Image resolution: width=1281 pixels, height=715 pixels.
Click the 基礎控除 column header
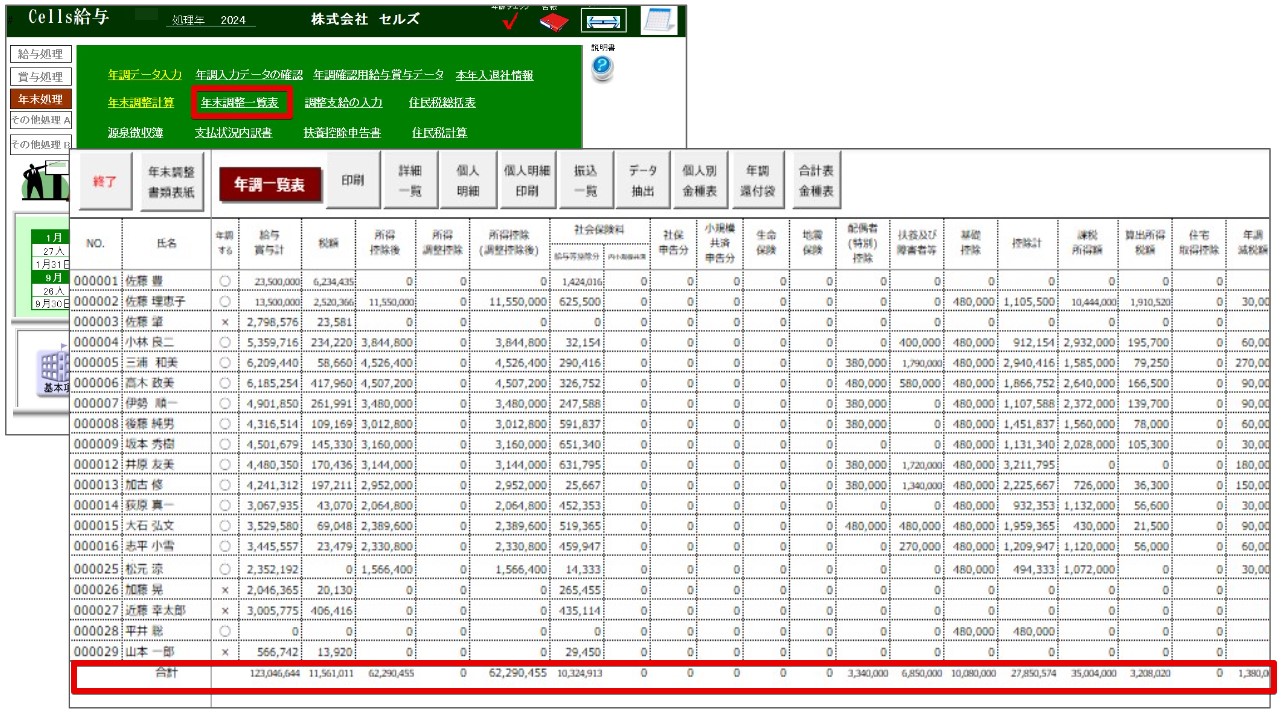click(971, 242)
